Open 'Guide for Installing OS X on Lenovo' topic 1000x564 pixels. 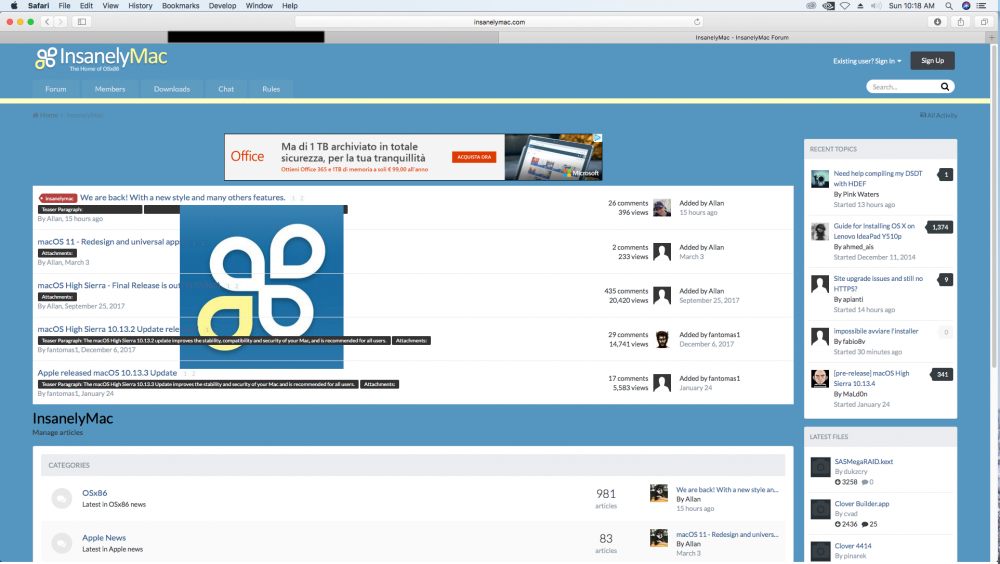[x=874, y=231]
